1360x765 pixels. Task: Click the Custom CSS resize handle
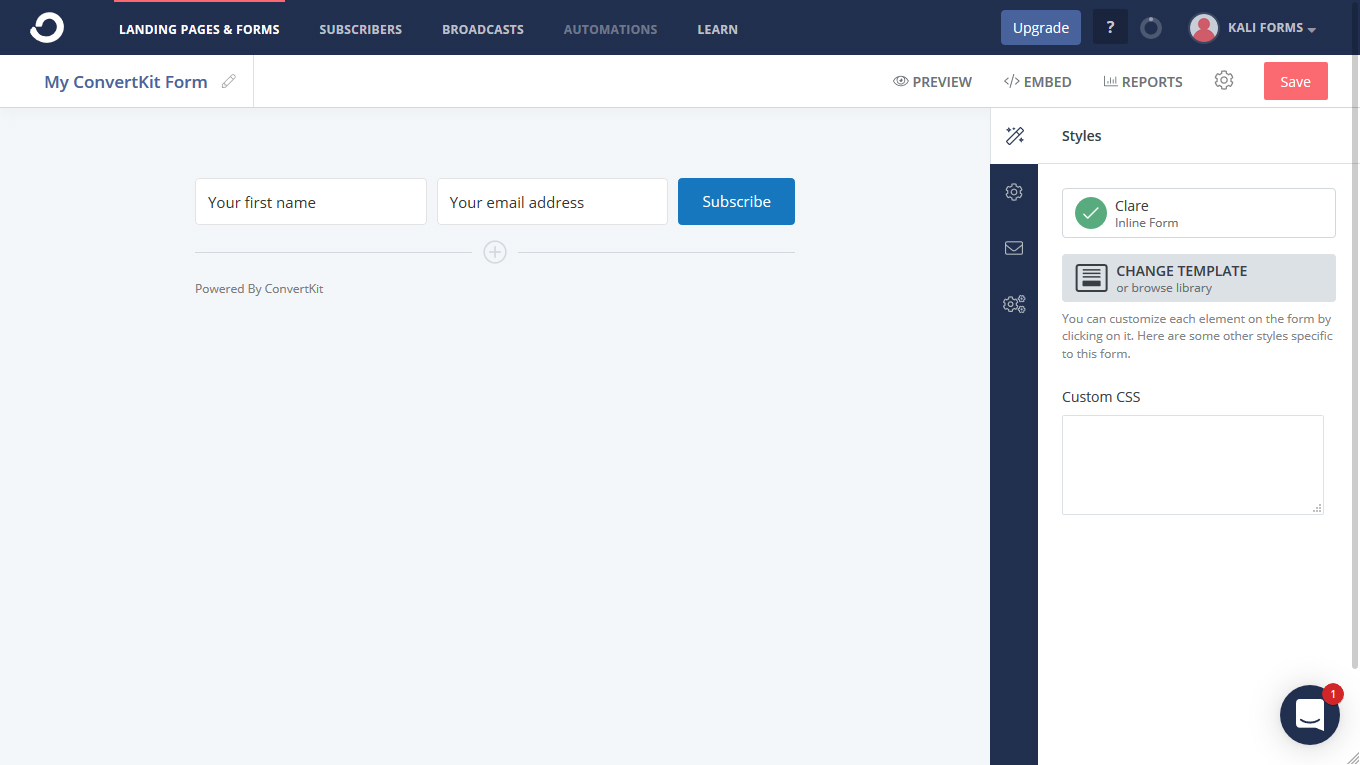[x=1317, y=508]
